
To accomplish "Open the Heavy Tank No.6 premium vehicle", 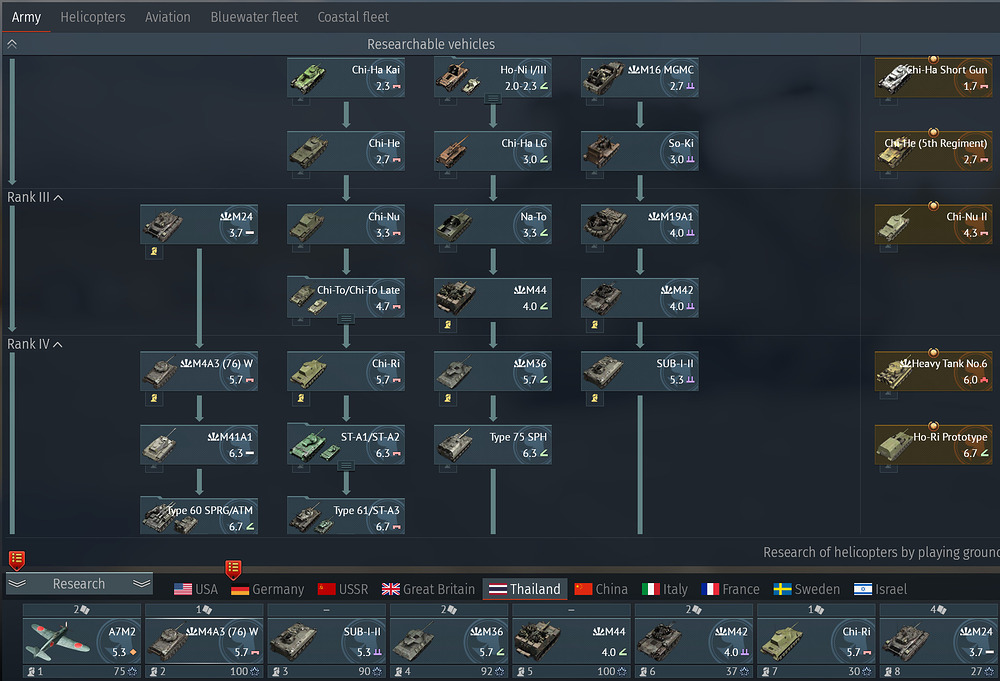I will pyautogui.click(x=933, y=371).
